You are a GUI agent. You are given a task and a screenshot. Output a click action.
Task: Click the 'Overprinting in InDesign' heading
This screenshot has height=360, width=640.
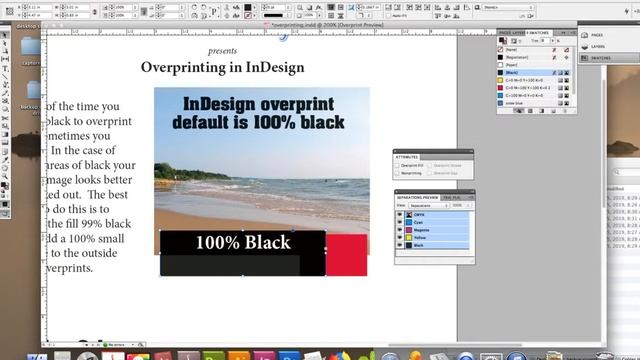click(x=222, y=67)
